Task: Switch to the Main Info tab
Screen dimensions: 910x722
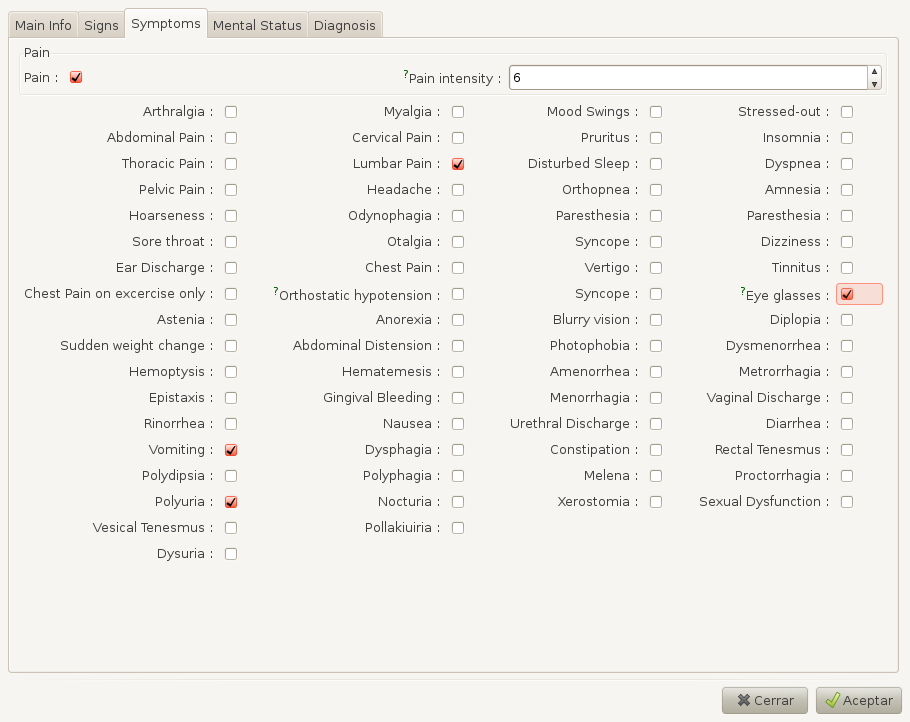Action: click(43, 25)
